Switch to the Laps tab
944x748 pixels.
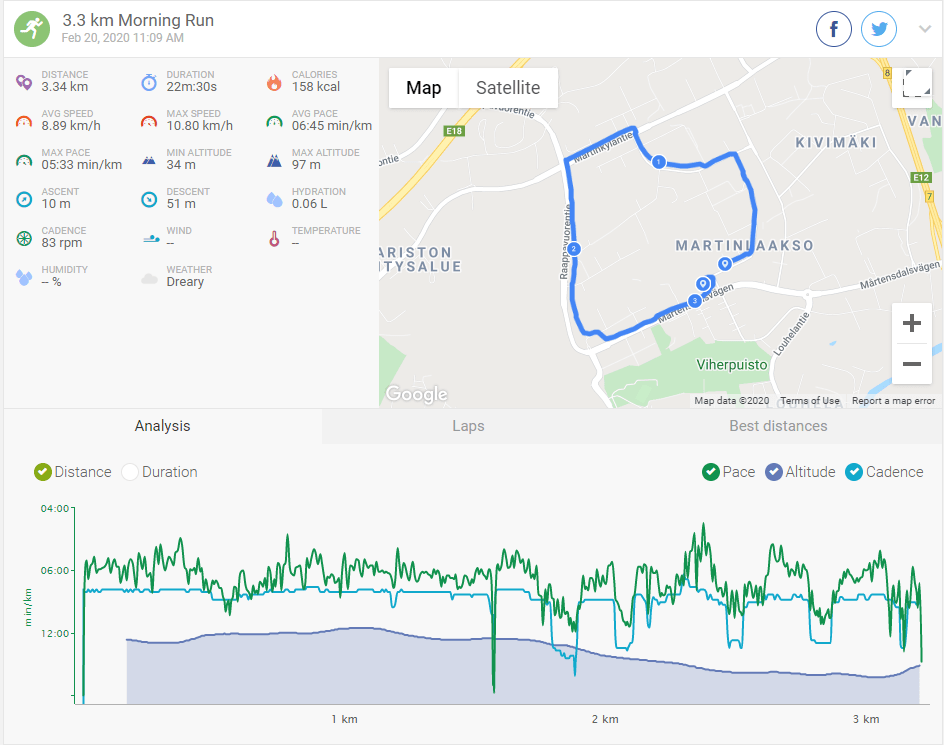[468, 426]
